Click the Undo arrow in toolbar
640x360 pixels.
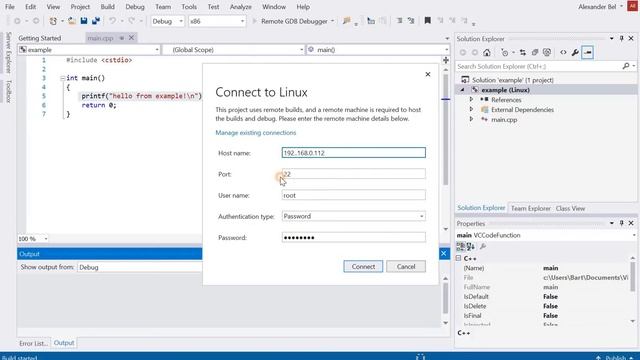click(x=112, y=21)
